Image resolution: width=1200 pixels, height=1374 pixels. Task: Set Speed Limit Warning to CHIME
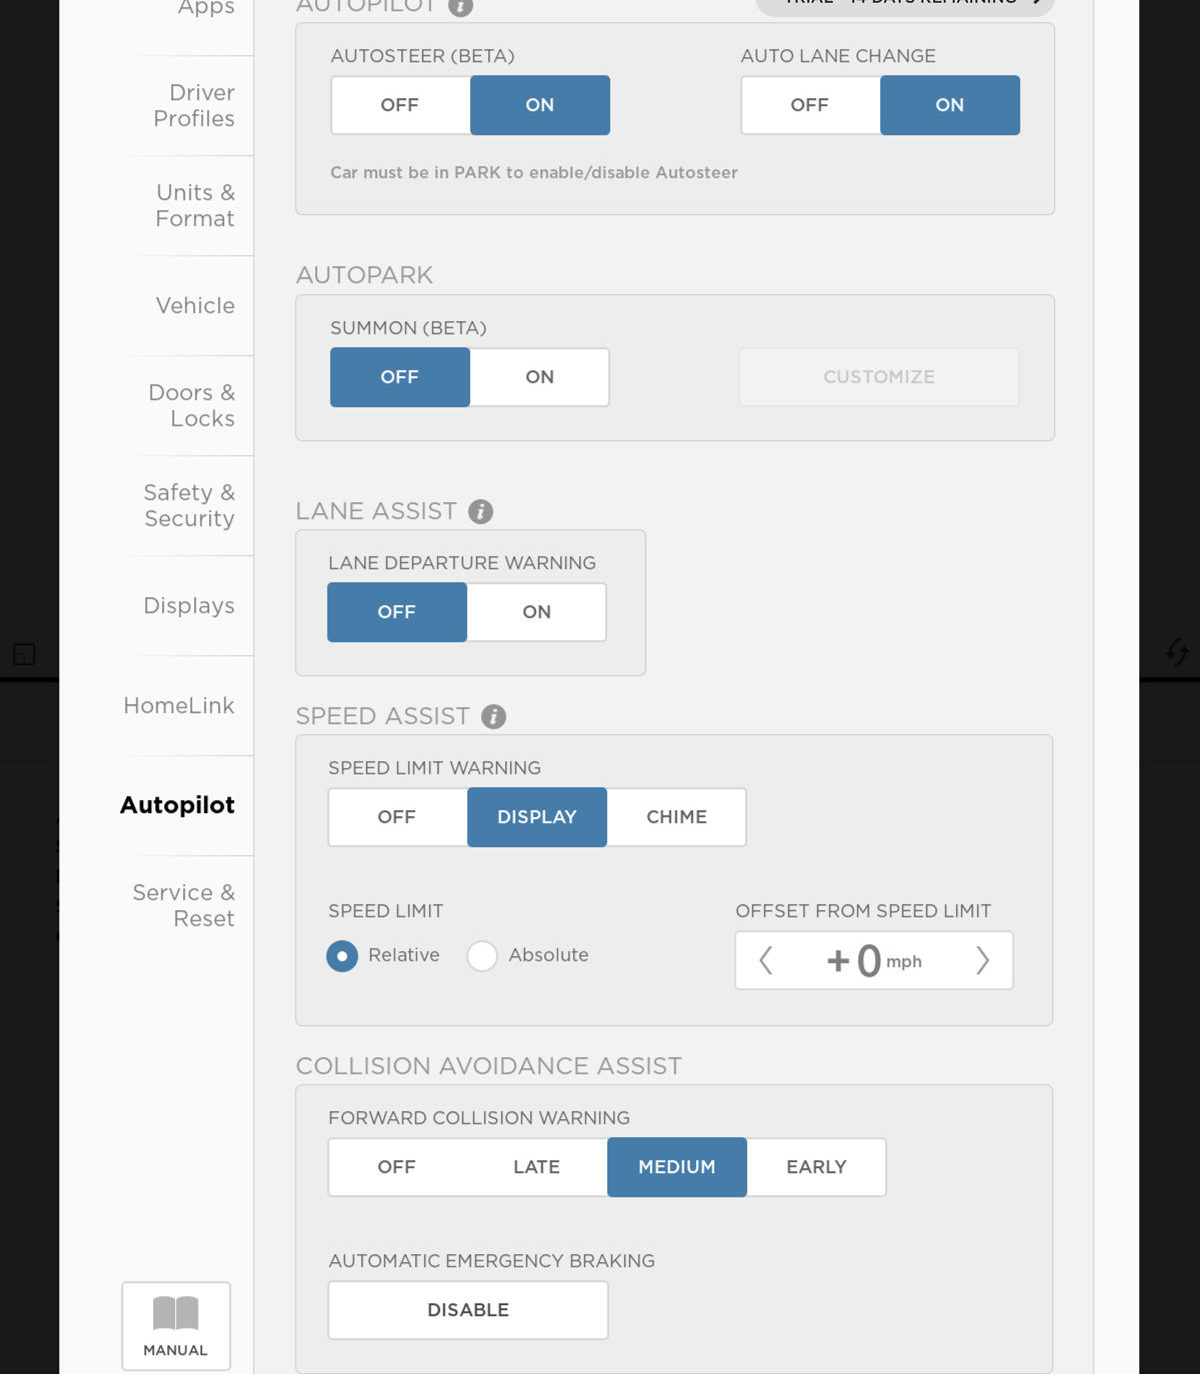[x=677, y=817]
